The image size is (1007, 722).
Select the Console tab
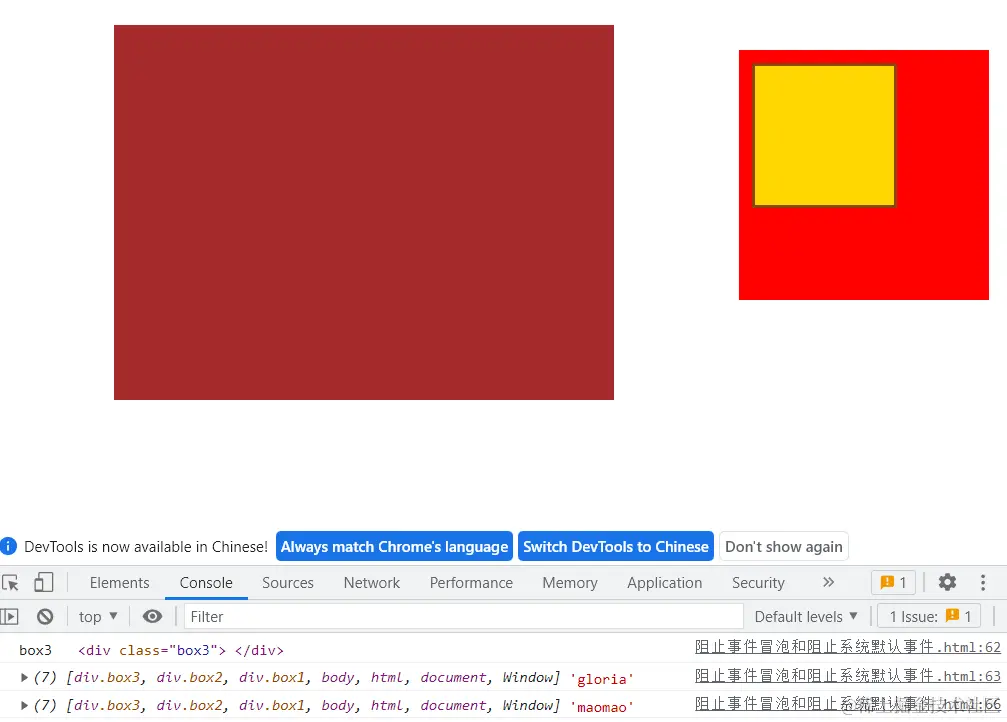(206, 583)
